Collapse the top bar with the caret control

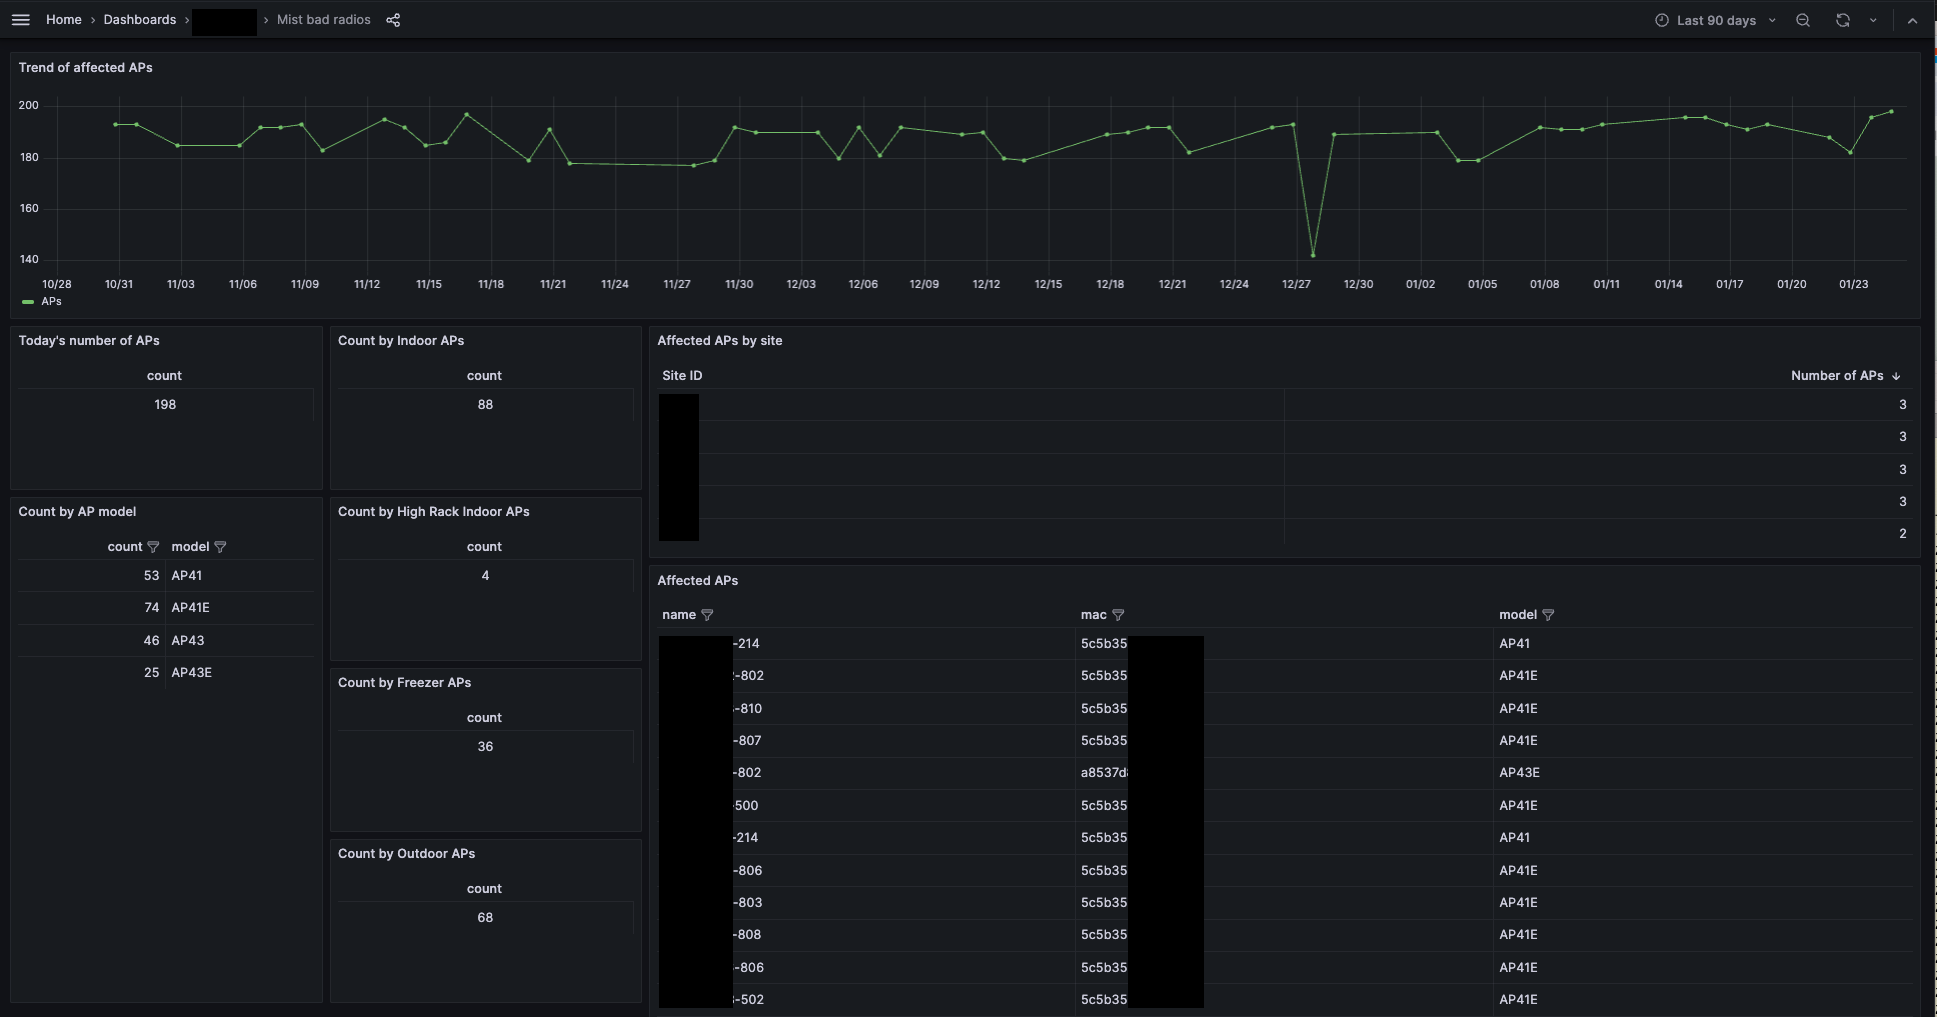[x=1913, y=20]
